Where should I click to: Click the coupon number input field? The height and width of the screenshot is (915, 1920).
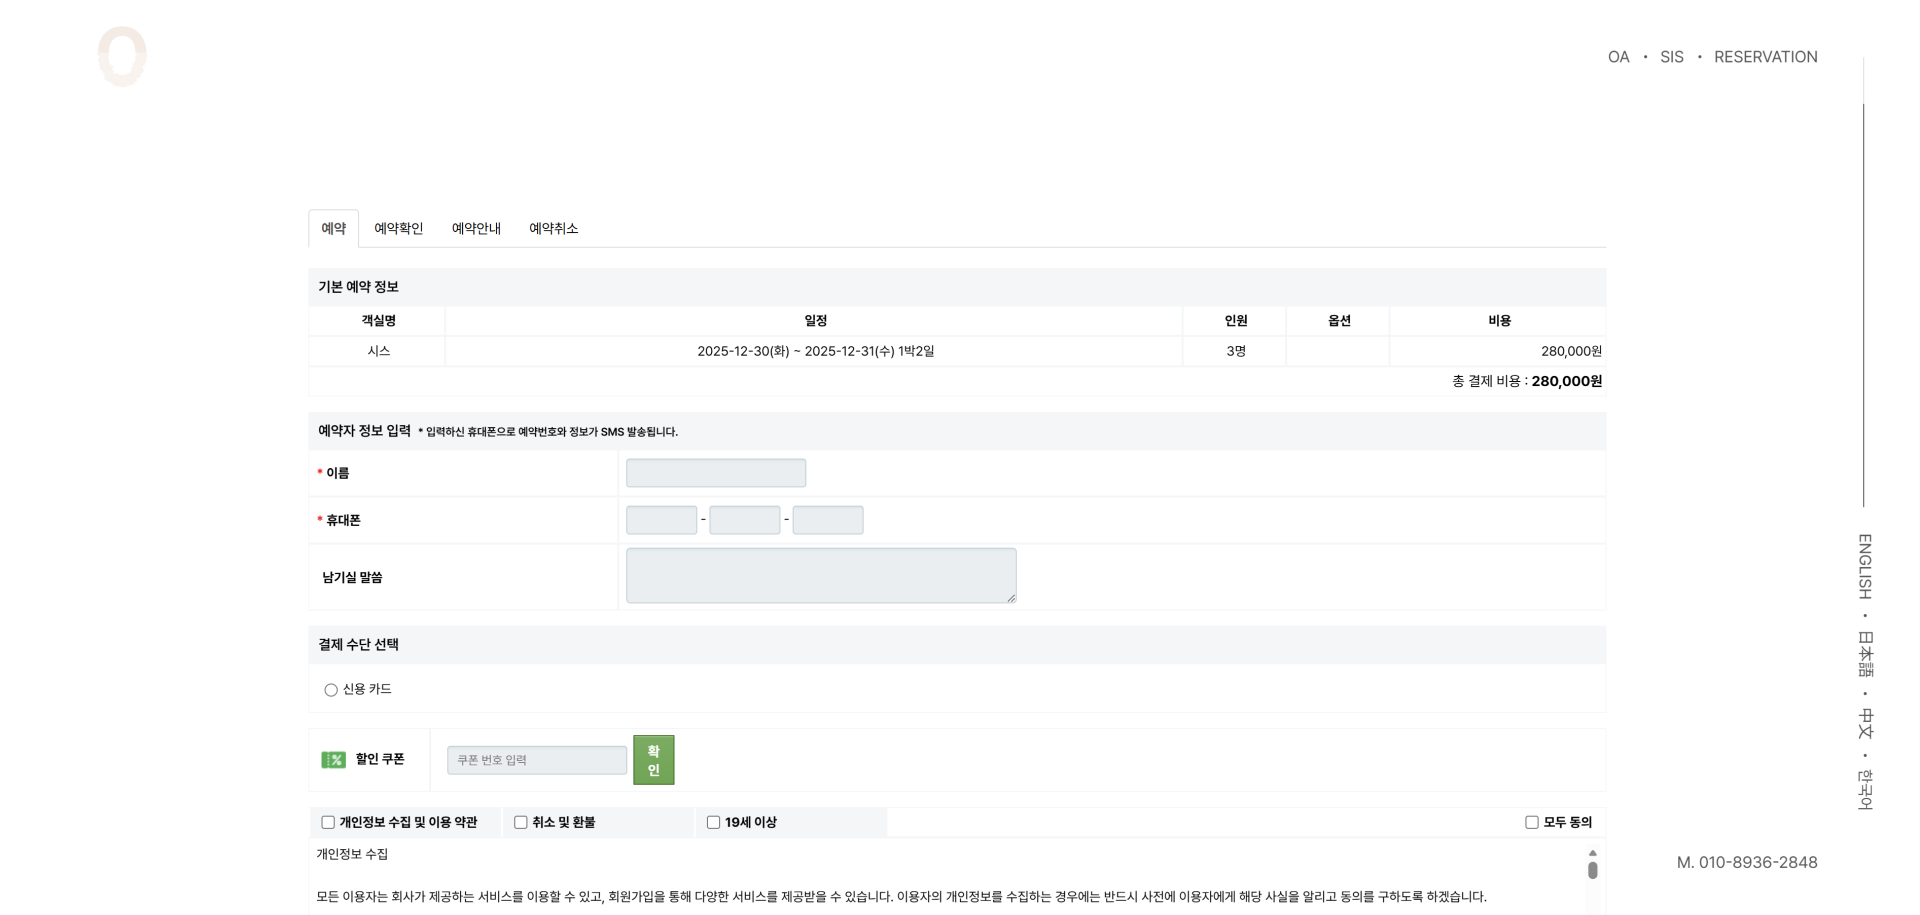pos(537,760)
